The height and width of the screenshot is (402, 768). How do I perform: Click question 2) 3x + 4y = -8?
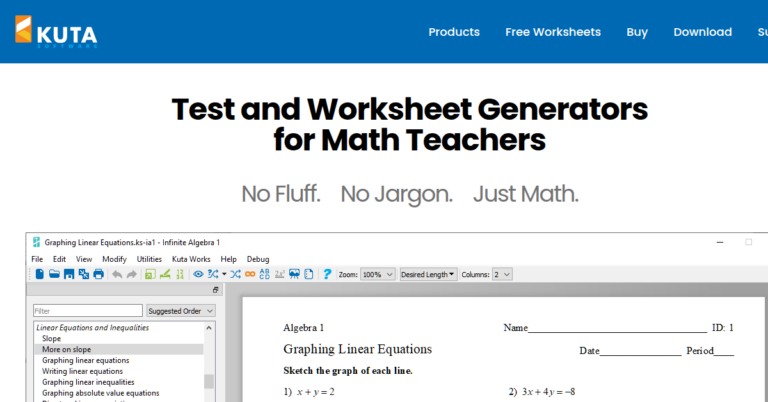(x=542, y=392)
